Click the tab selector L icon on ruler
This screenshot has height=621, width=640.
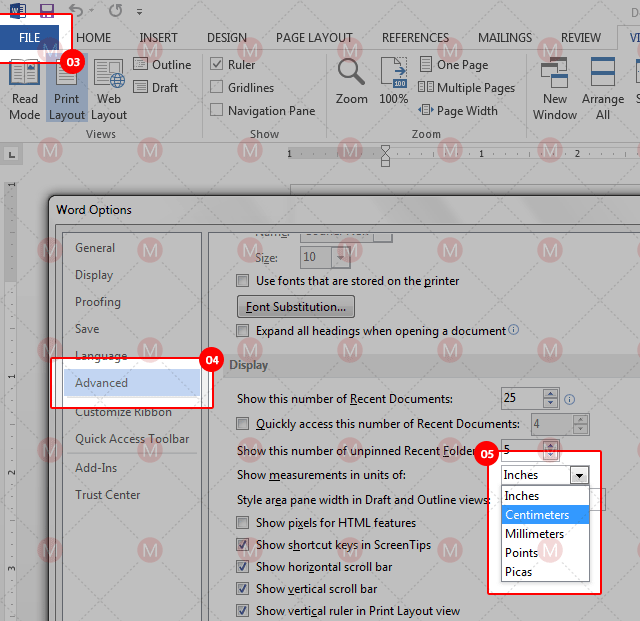coord(11,155)
